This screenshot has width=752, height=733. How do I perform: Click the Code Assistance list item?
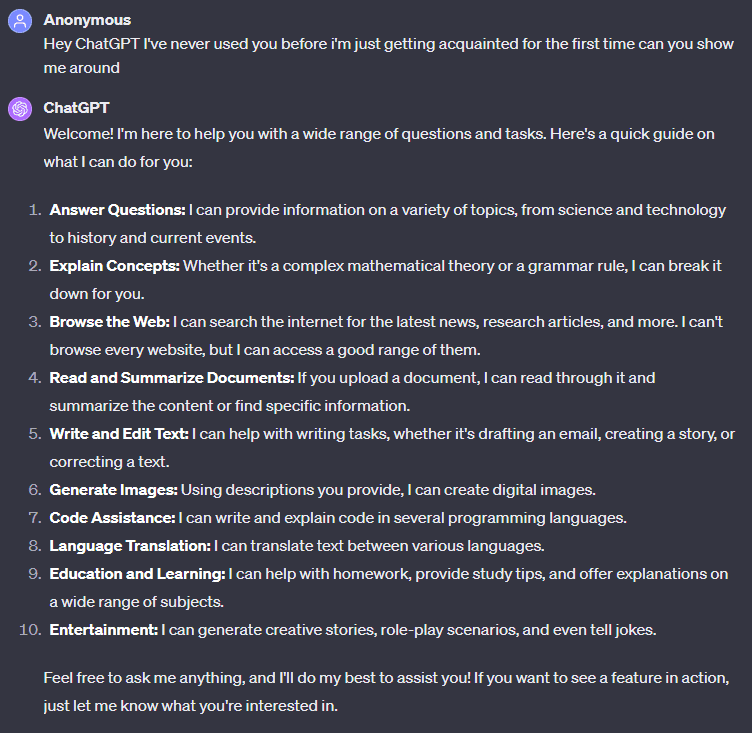338,518
